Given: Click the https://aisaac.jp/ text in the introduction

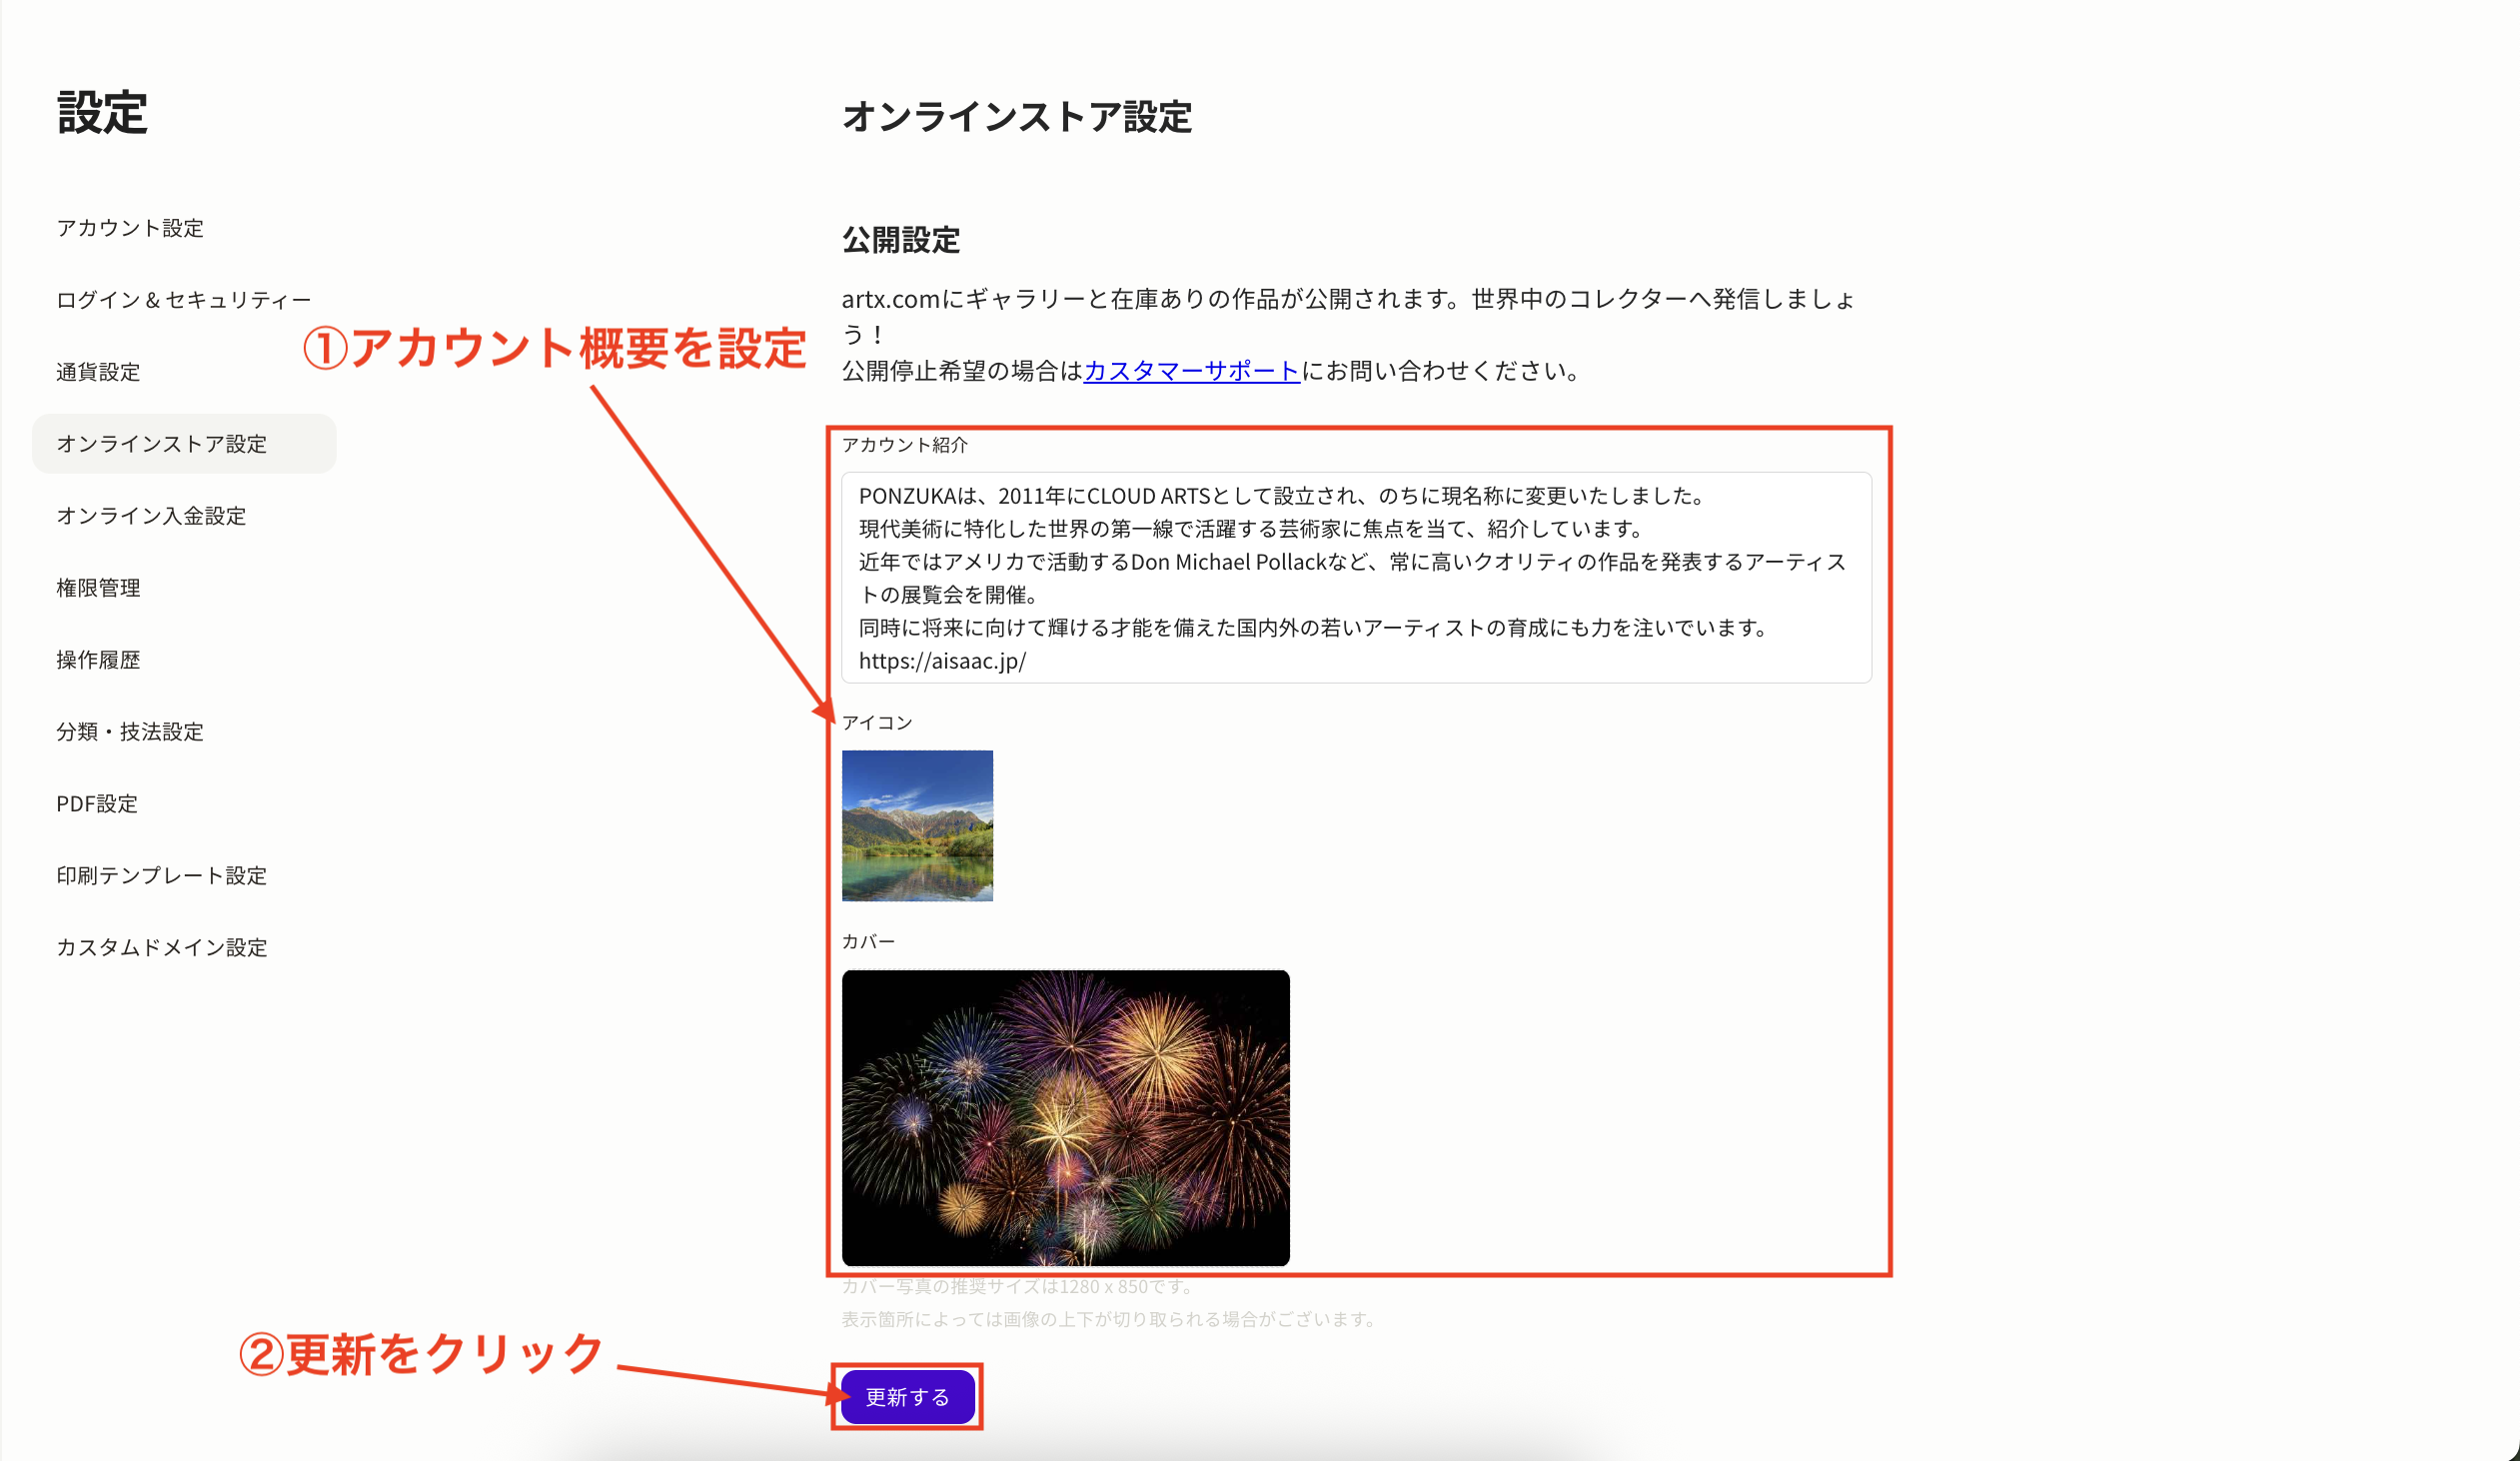Looking at the screenshot, I should [x=942, y=661].
